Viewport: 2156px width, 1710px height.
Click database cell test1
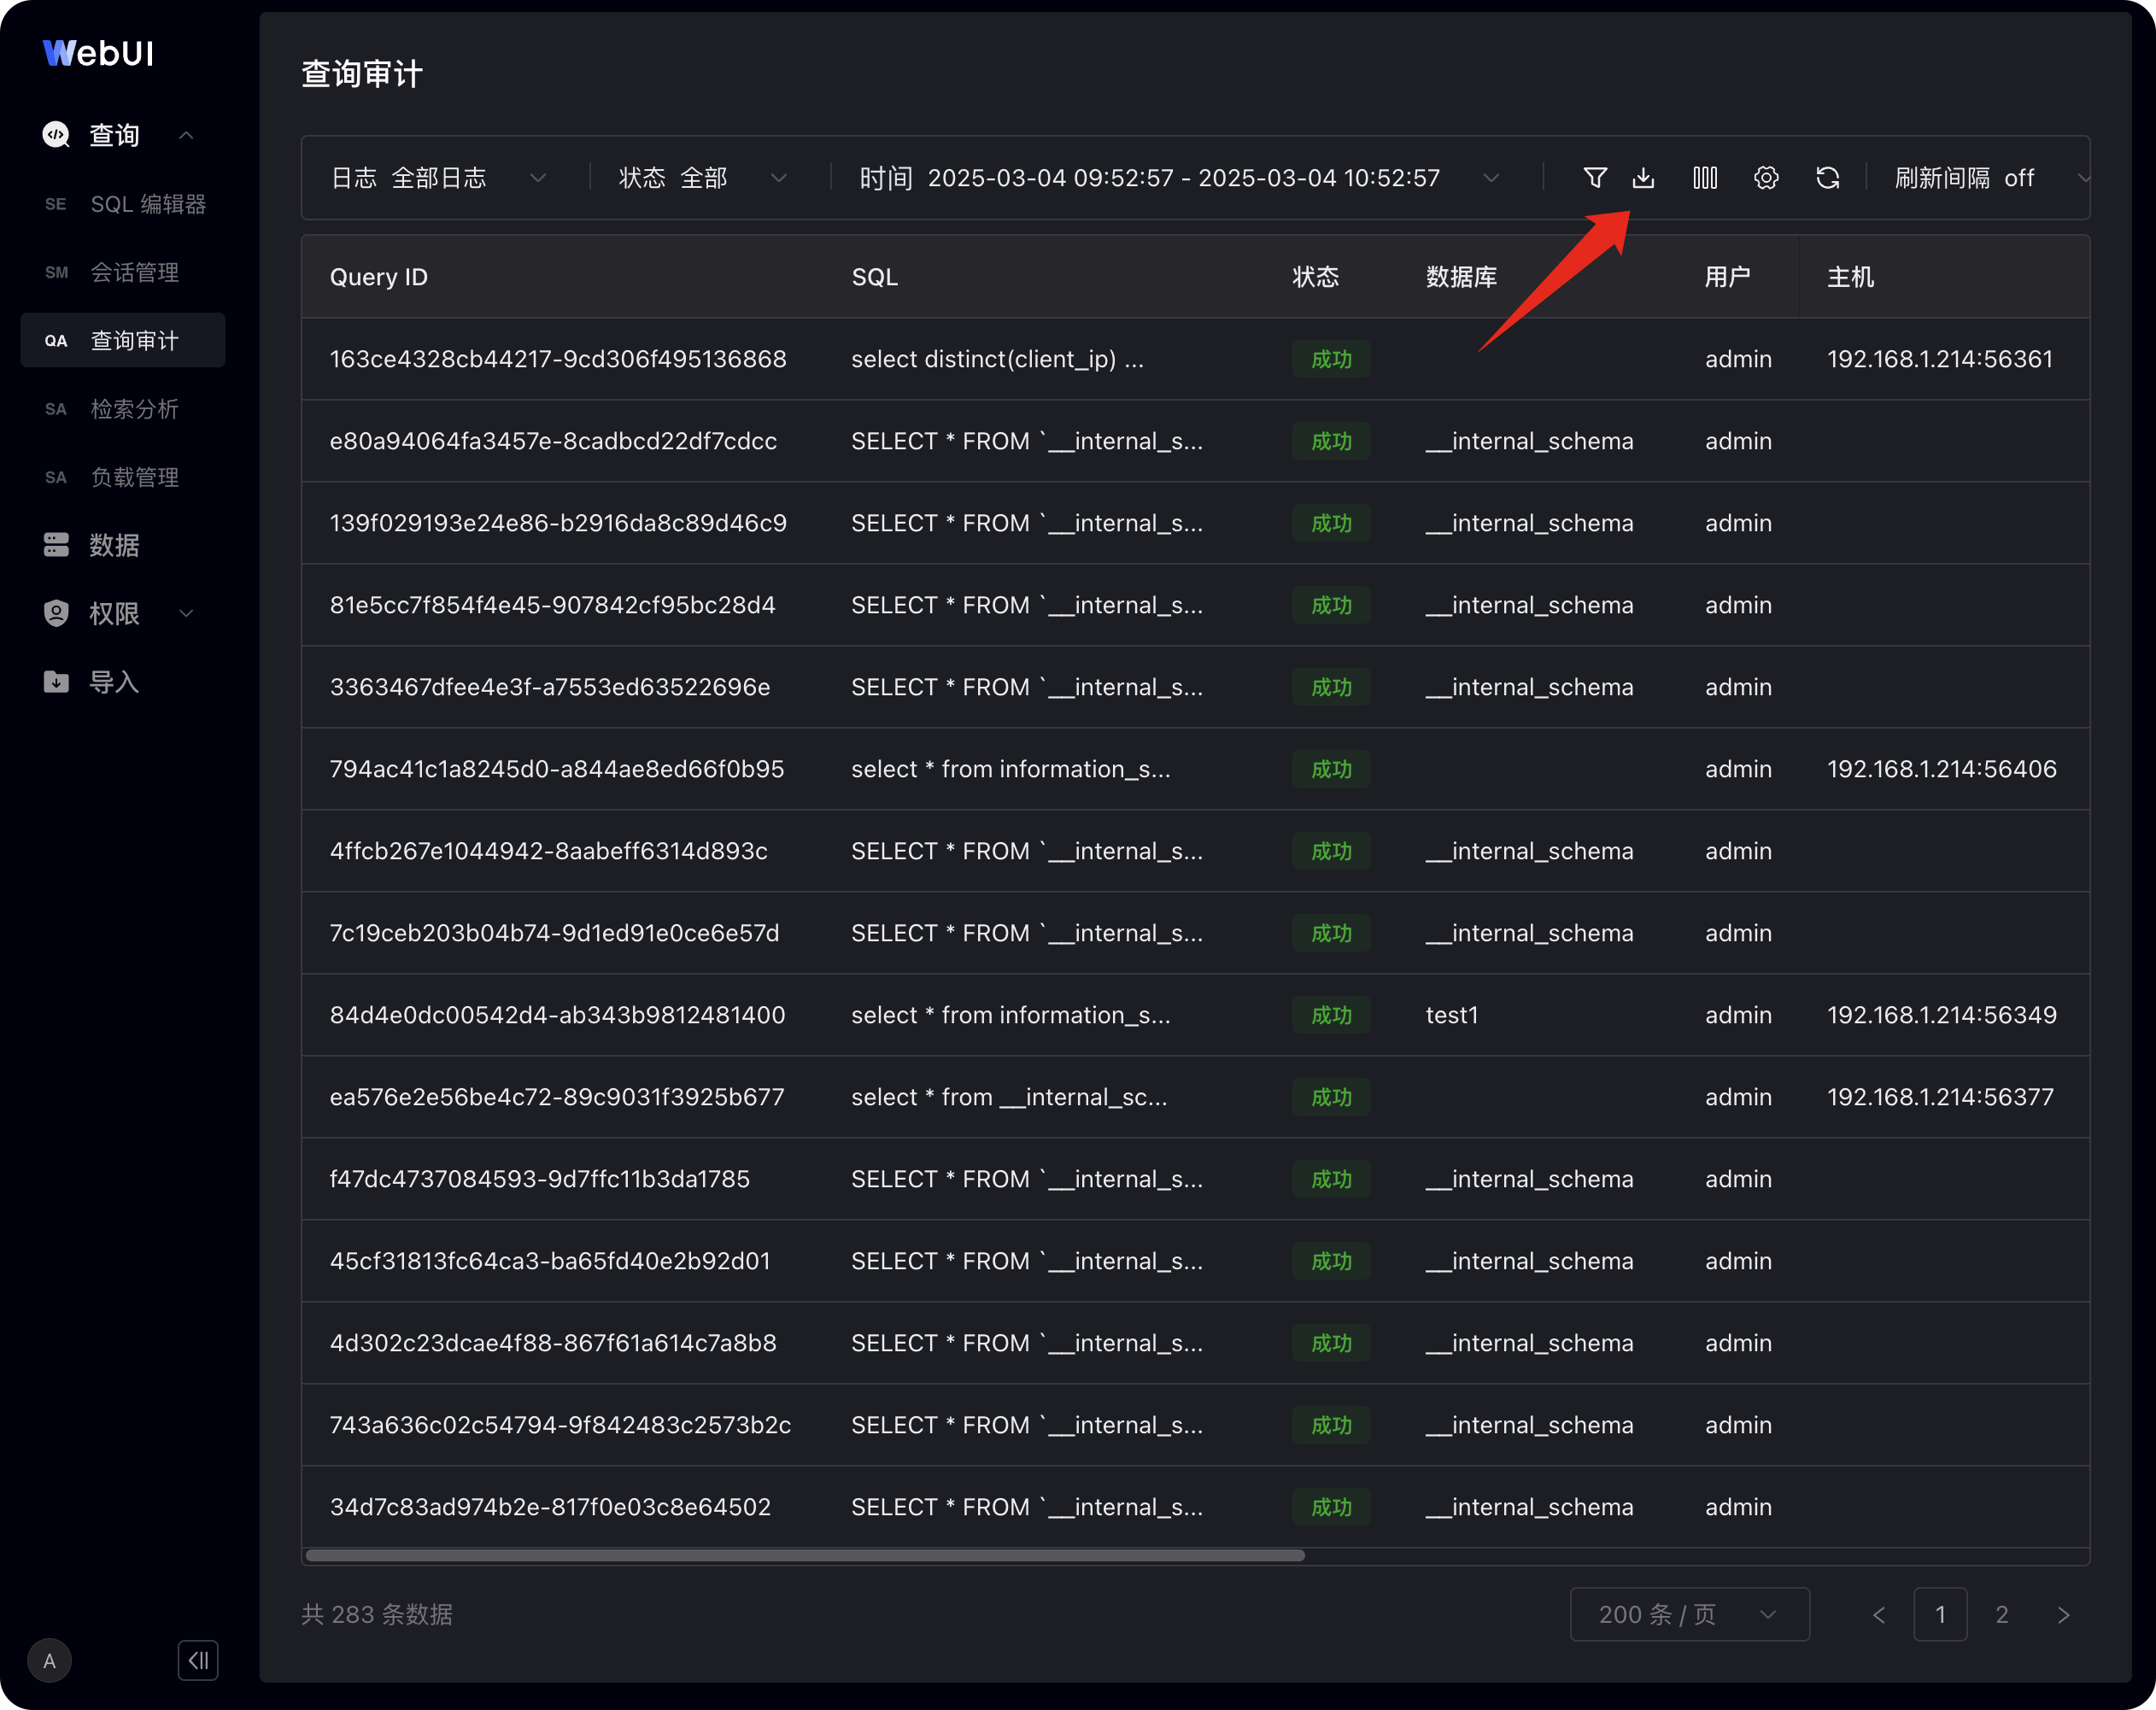(1451, 1015)
